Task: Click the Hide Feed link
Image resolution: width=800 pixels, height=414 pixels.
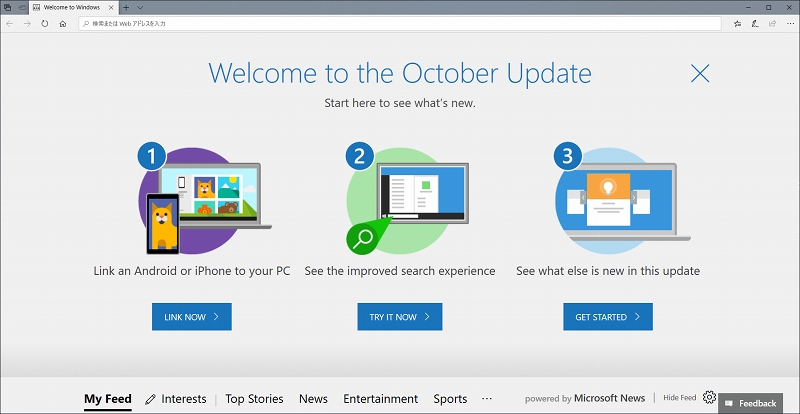Action: click(680, 398)
